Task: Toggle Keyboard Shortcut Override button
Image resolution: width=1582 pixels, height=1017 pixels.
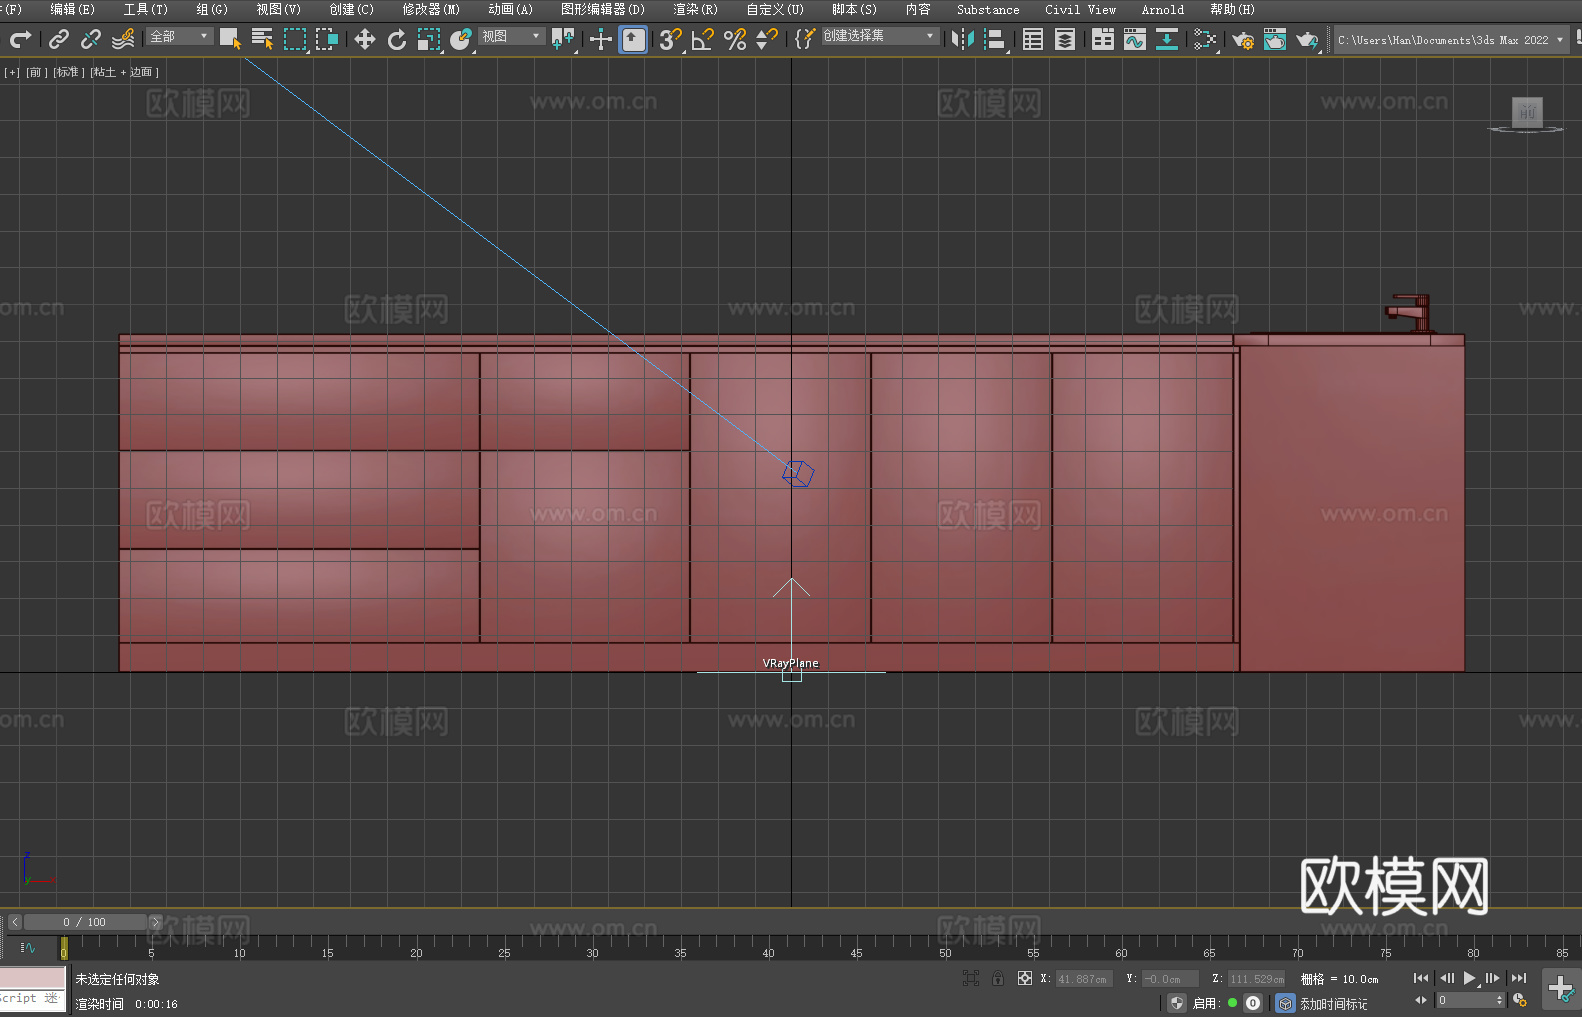Action: coord(633,39)
